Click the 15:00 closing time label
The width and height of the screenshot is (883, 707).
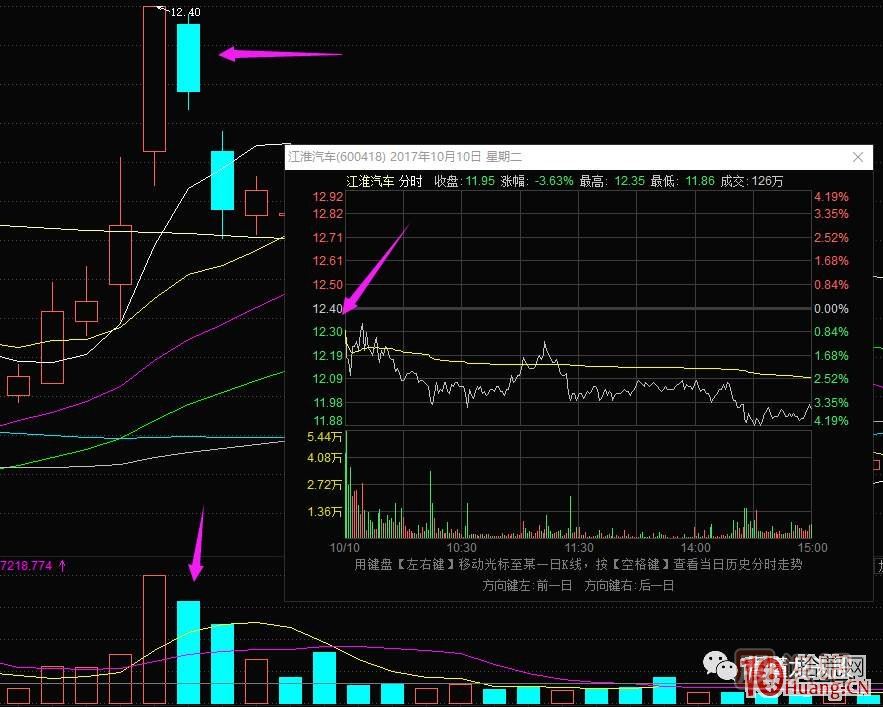tap(814, 548)
